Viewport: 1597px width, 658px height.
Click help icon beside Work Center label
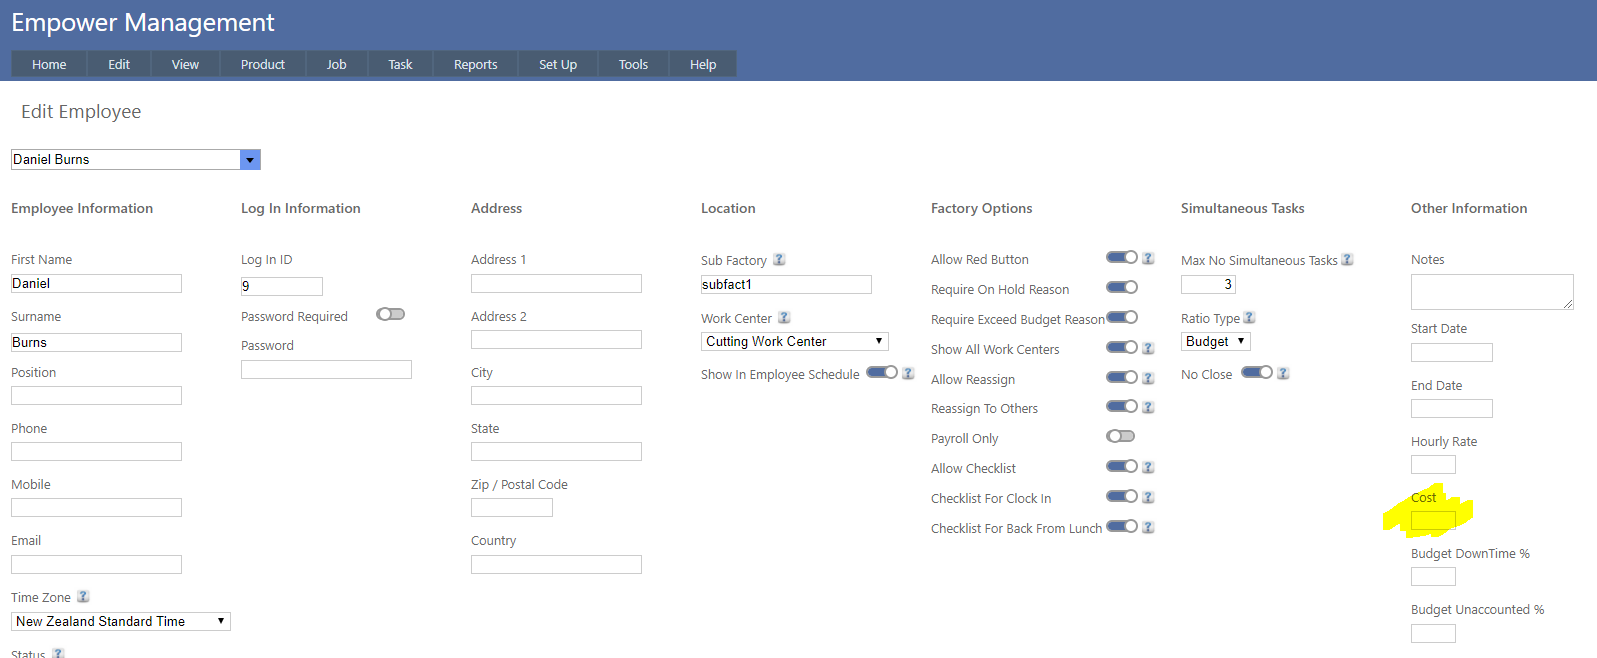click(x=784, y=318)
